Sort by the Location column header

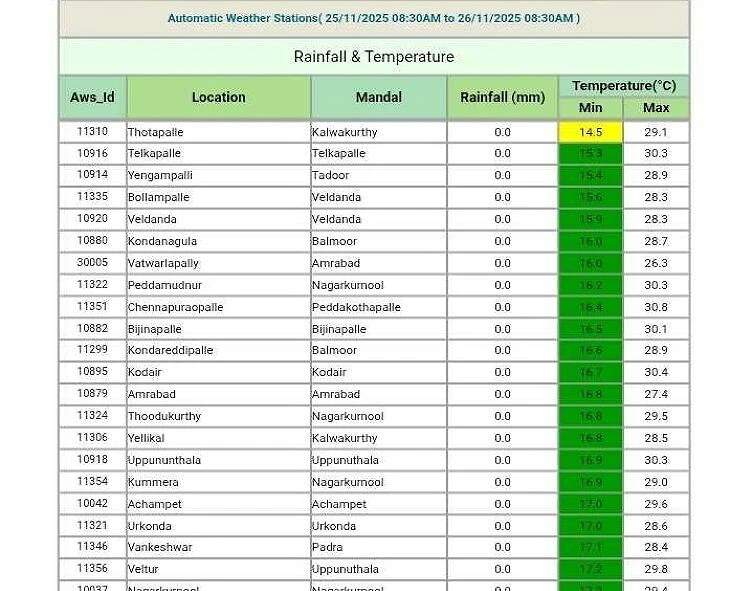[x=218, y=97]
